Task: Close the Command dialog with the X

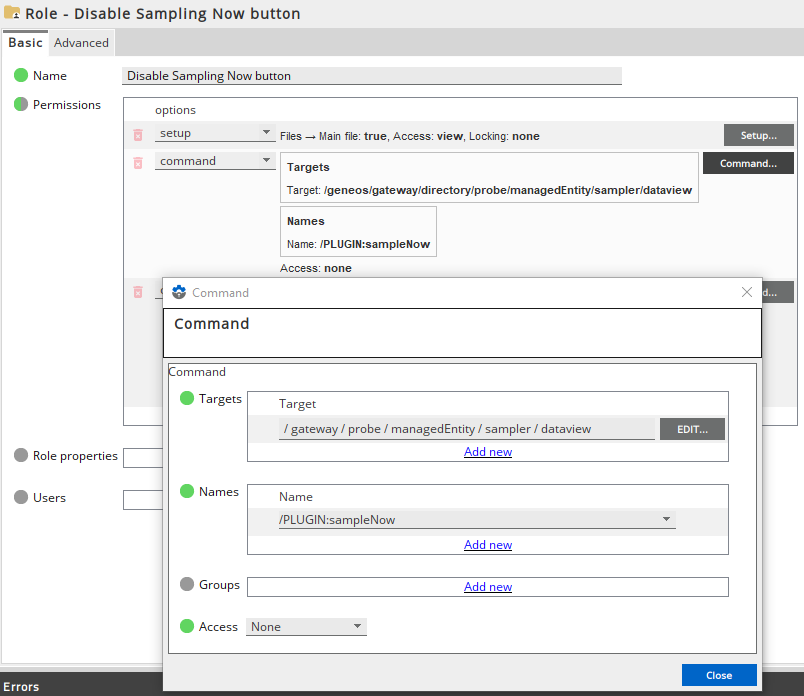Action: [747, 292]
